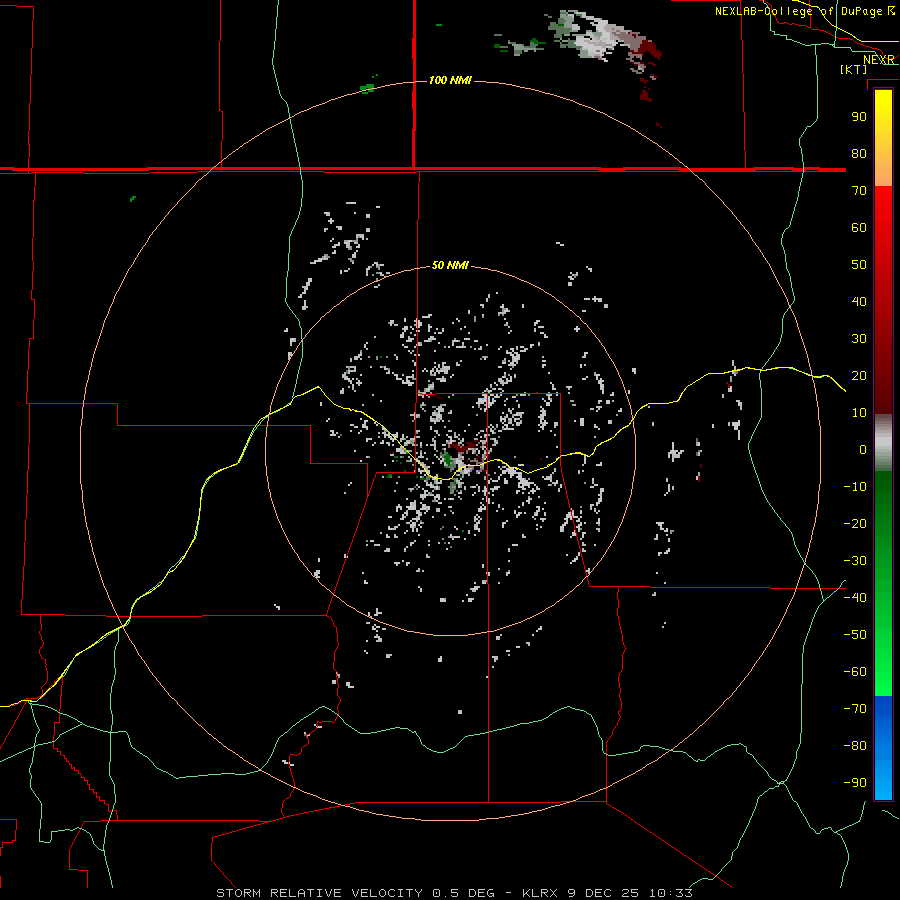Click the 70 value on the velocity scale
Image resolution: width=900 pixels, height=900 pixels.
(859, 191)
